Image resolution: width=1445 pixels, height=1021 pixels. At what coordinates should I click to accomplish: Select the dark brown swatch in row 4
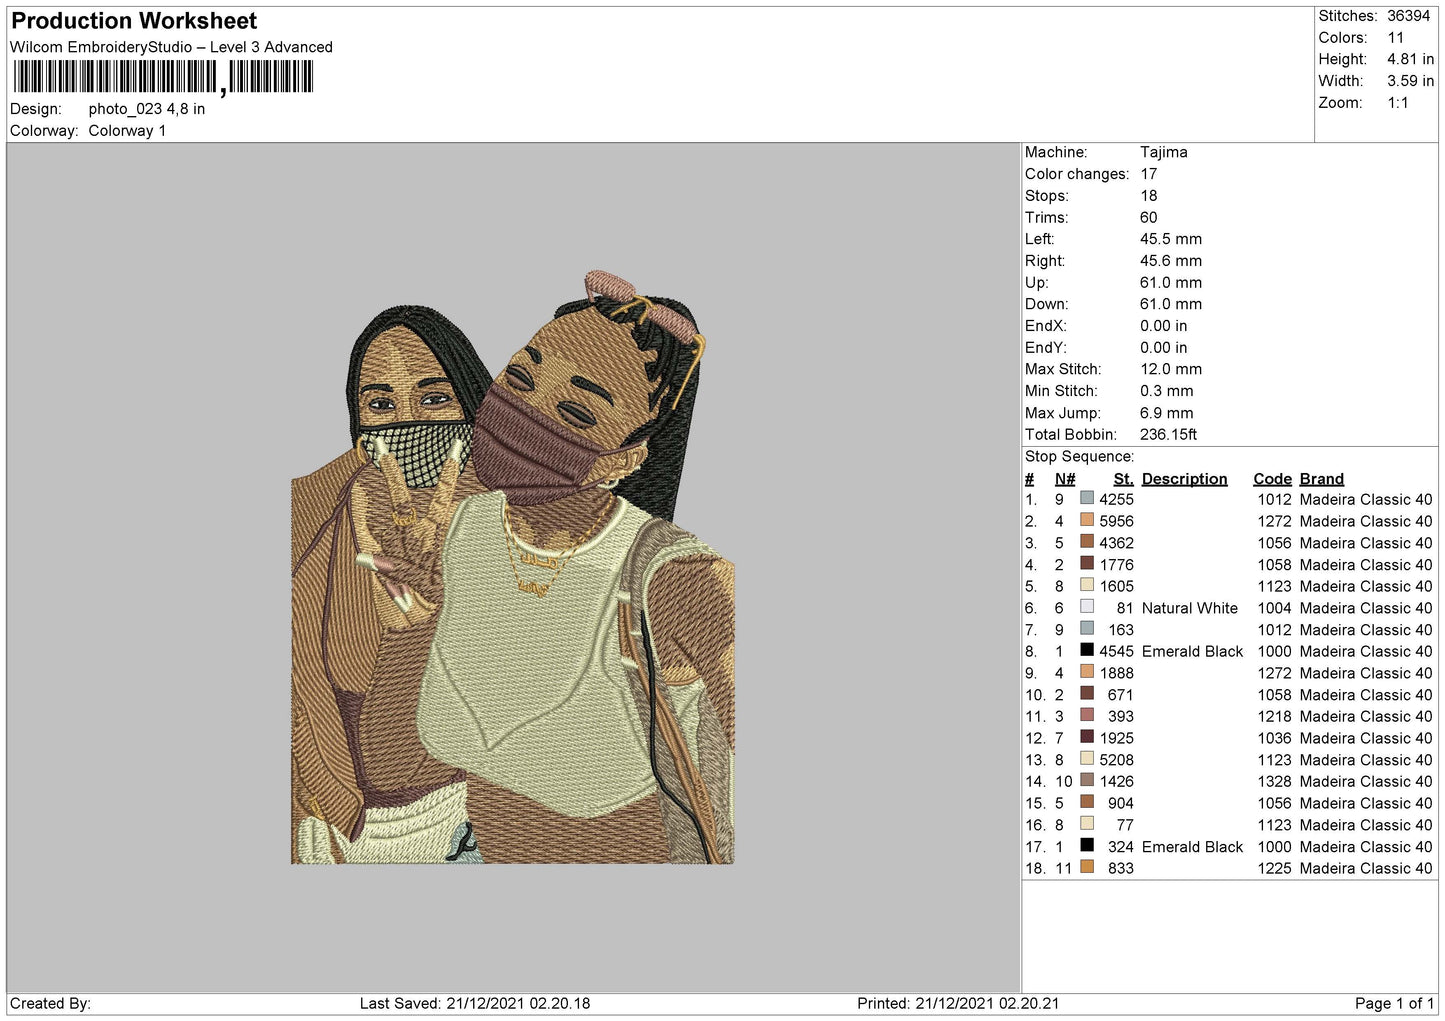tap(1087, 563)
